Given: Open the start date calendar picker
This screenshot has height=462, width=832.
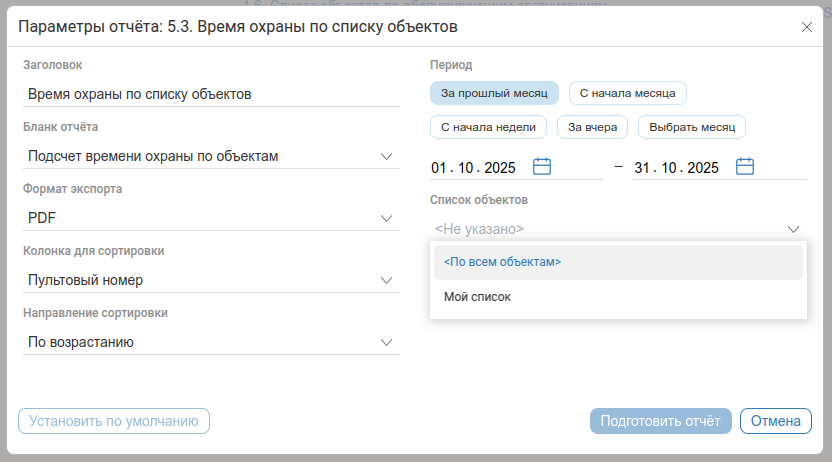Looking at the screenshot, I should coord(542,167).
